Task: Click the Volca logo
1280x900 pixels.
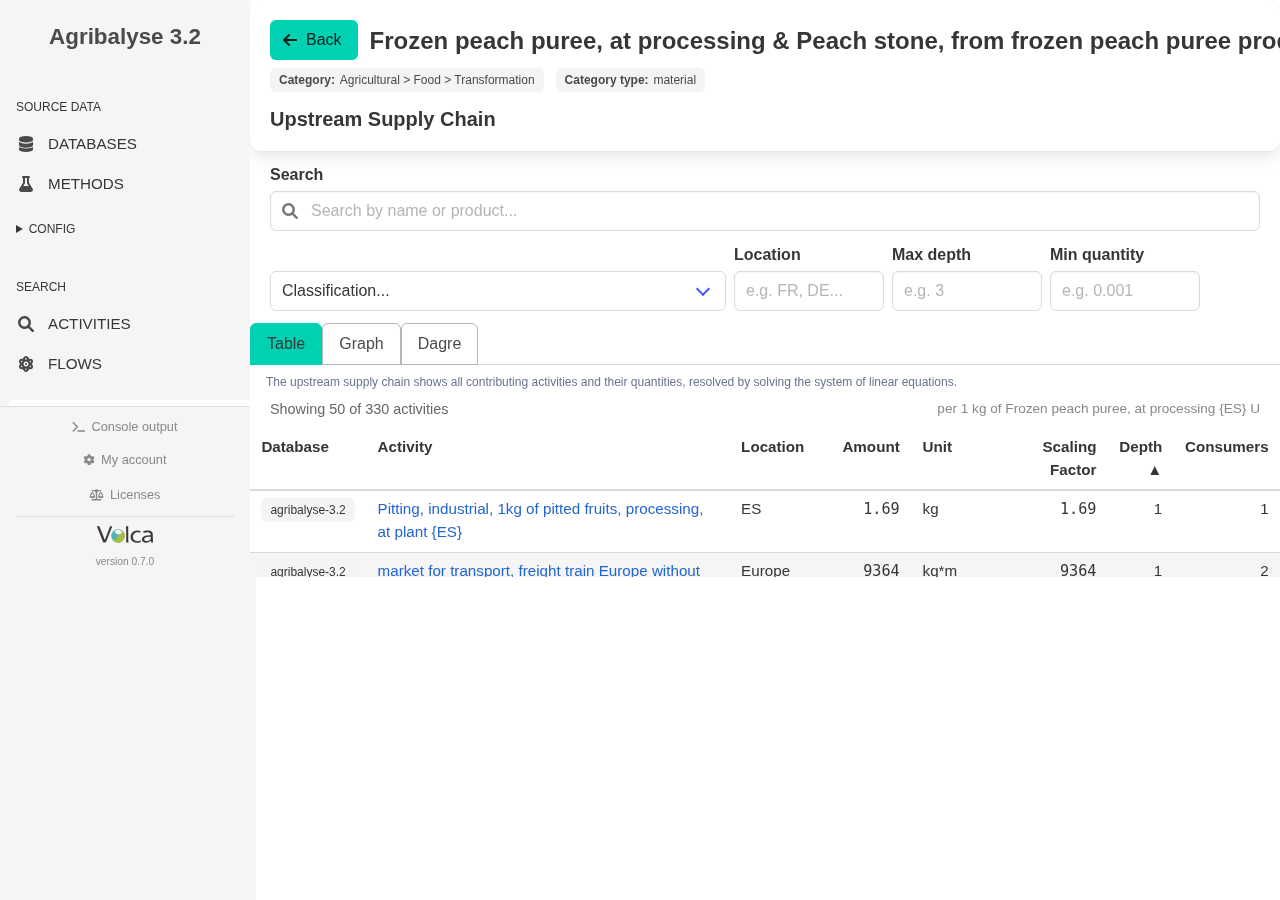Action: [x=125, y=535]
